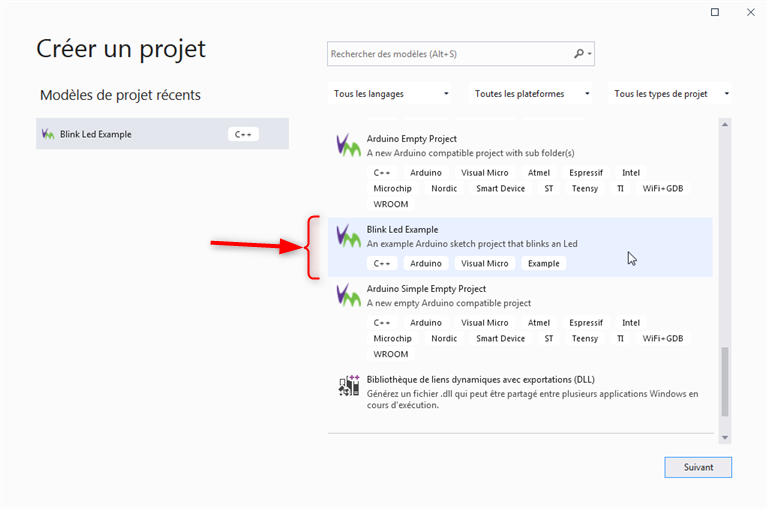This screenshot has width=768, height=510.
Task: Click the 'Example' tag of Blink Led Example
Action: click(543, 263)
